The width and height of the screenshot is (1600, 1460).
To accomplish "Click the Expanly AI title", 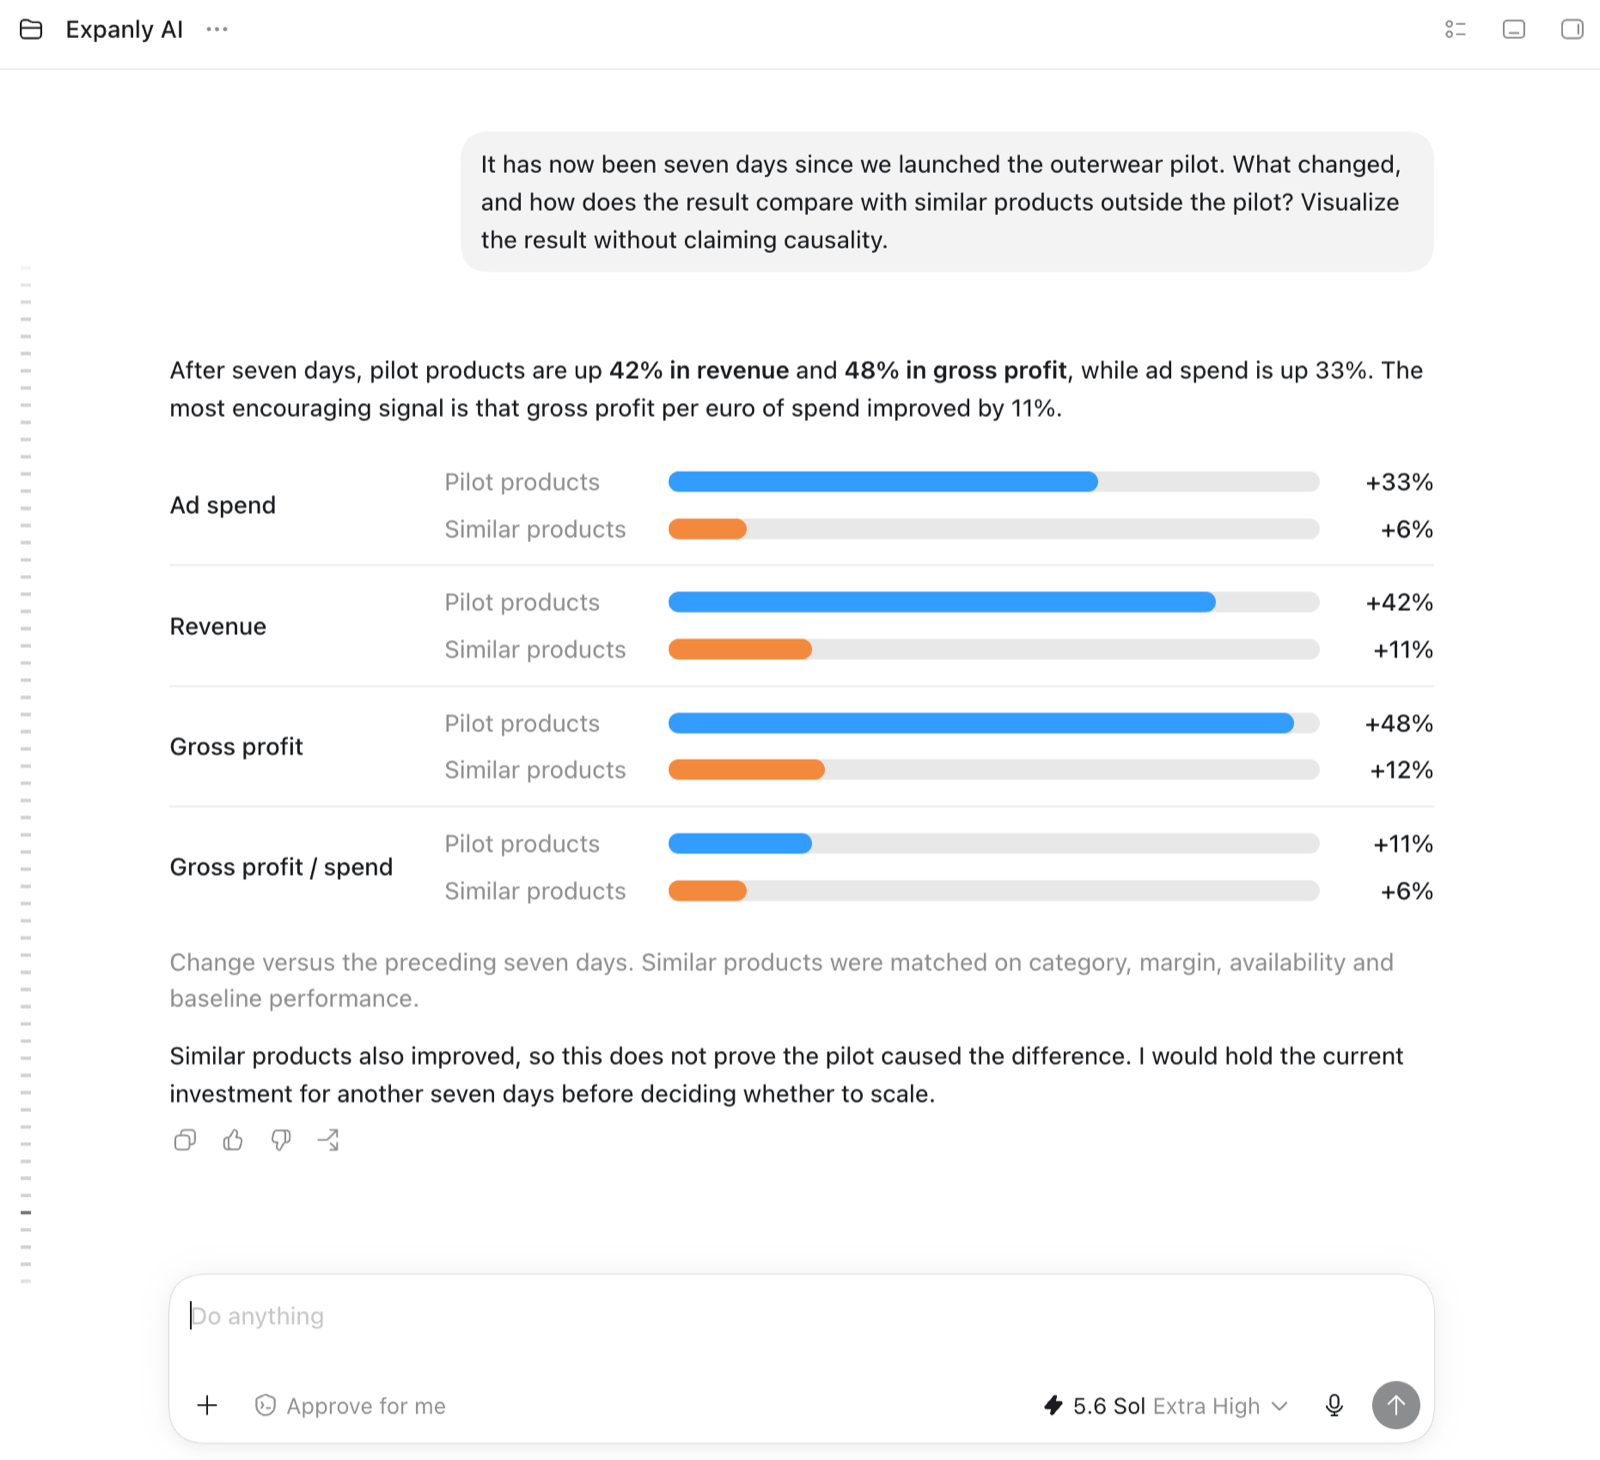I will (124, 30).
